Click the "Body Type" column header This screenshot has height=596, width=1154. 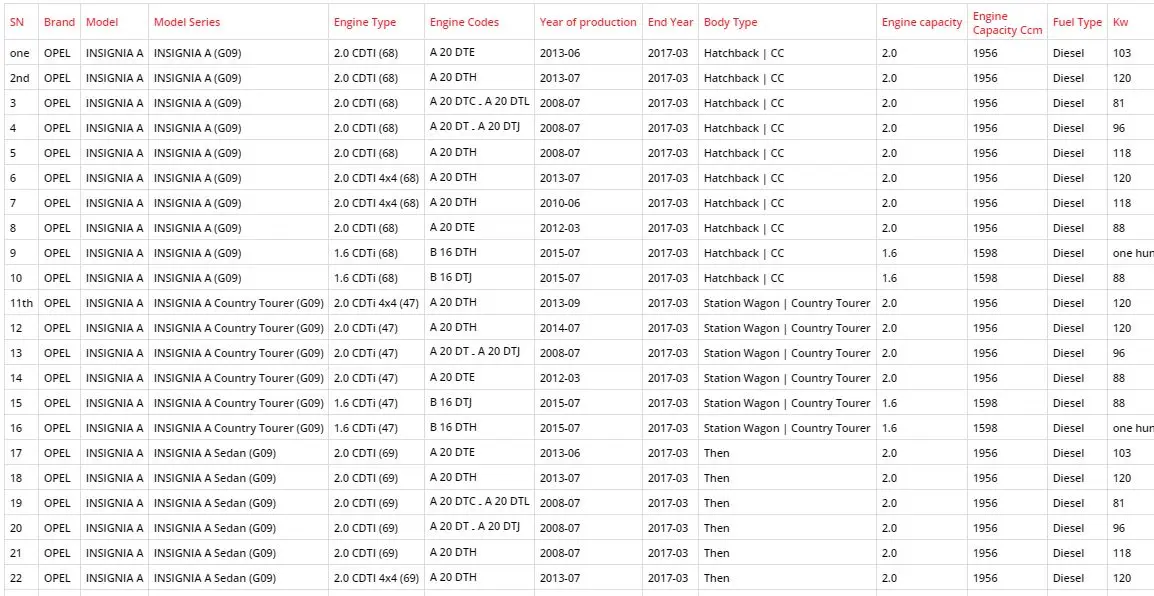pos(730,22)
